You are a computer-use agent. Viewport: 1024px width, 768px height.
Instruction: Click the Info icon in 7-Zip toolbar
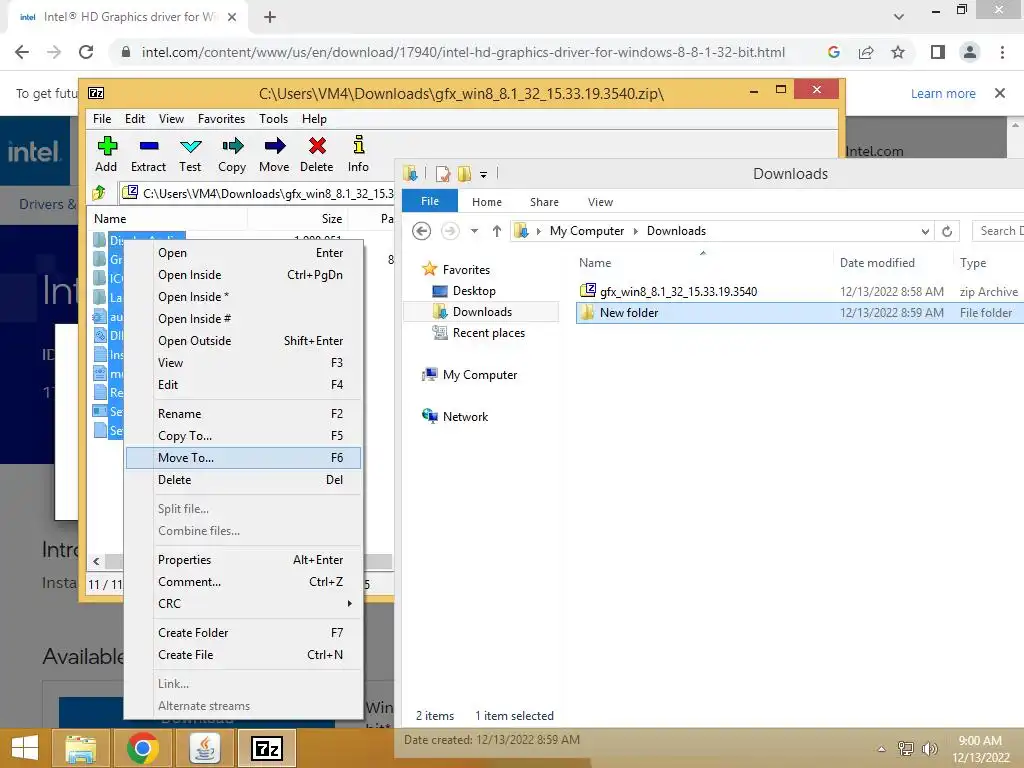tap(359, 145)
